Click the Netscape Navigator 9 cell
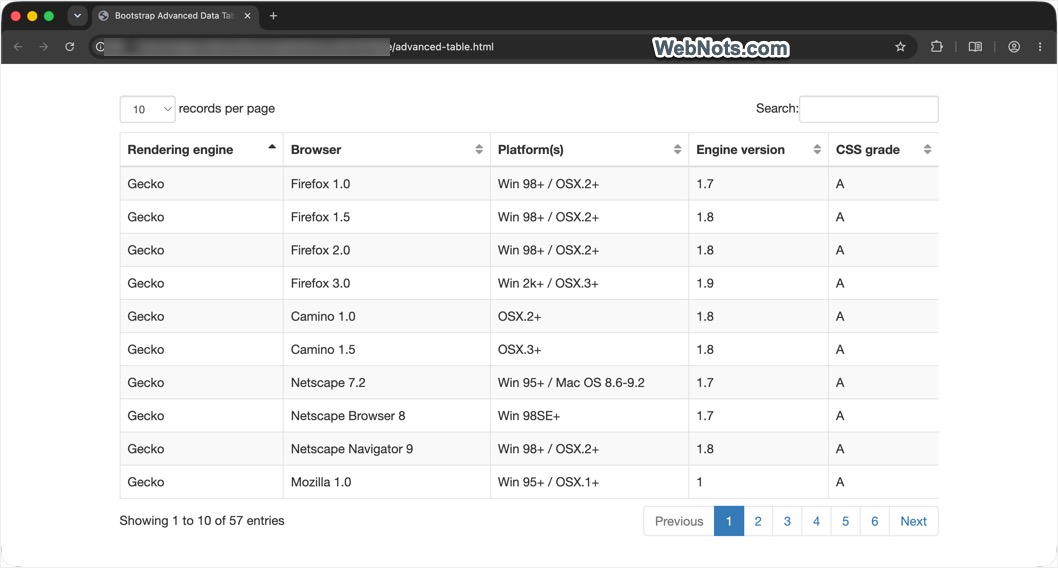Viewport: 1058px width, 568px height. click(387, 448)
